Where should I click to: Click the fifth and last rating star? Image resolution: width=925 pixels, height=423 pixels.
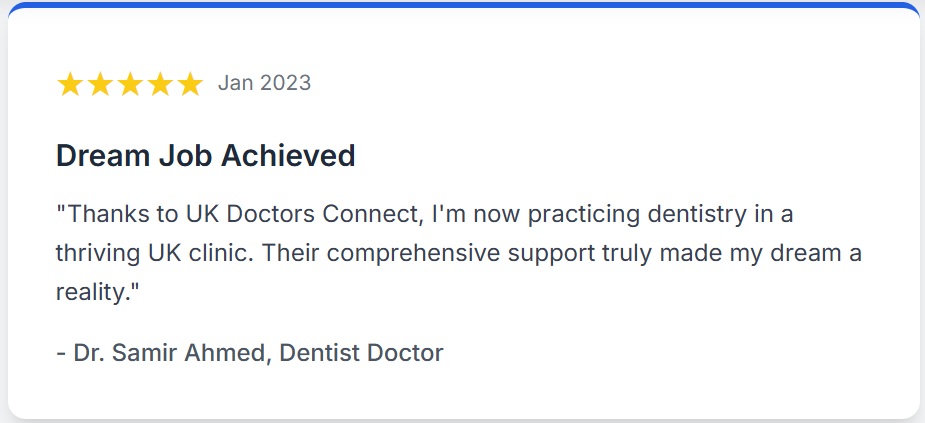tap(190, 84)
